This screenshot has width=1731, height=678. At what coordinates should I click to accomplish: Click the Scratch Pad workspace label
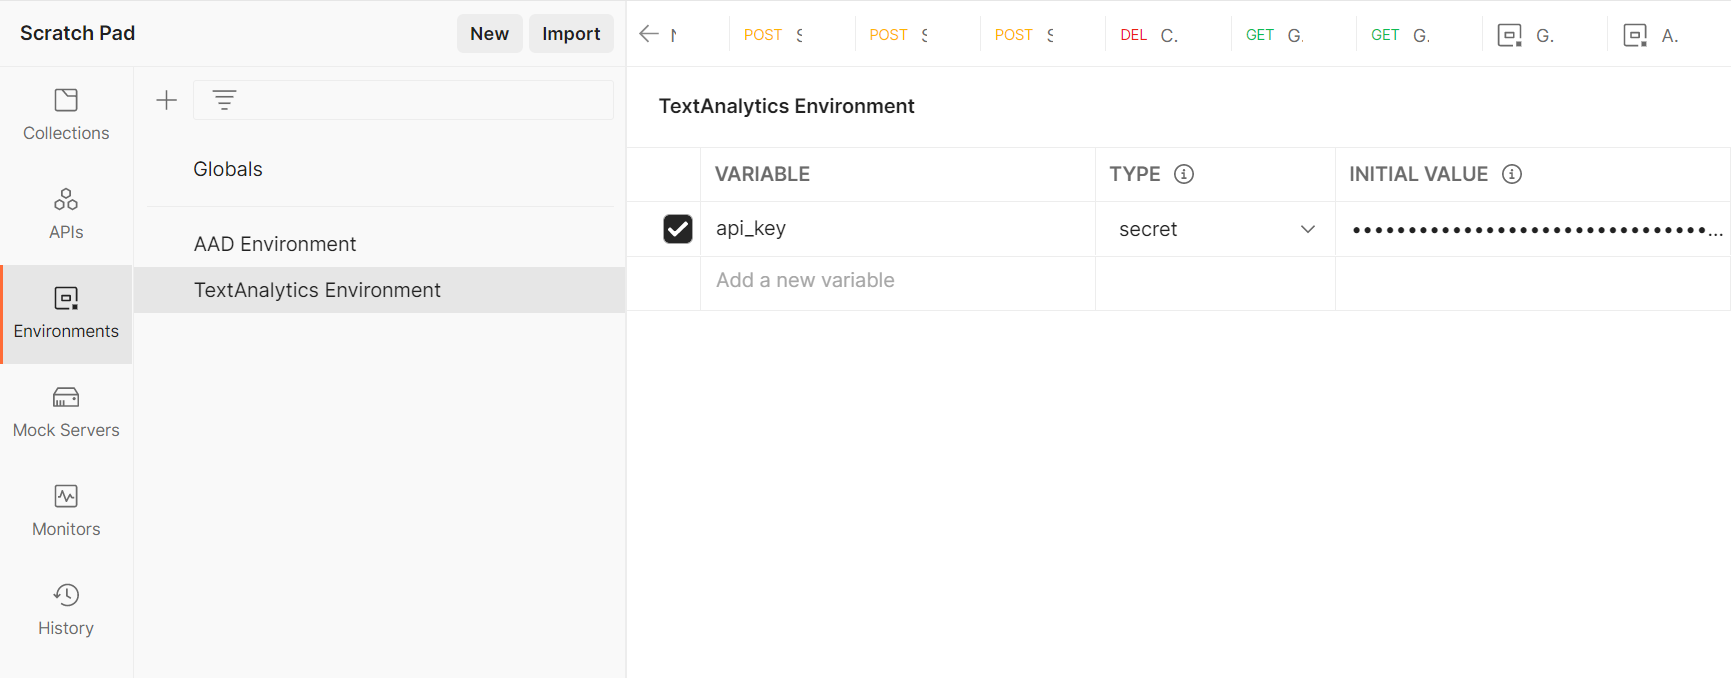pyautogui.click(x=78, y=33)
